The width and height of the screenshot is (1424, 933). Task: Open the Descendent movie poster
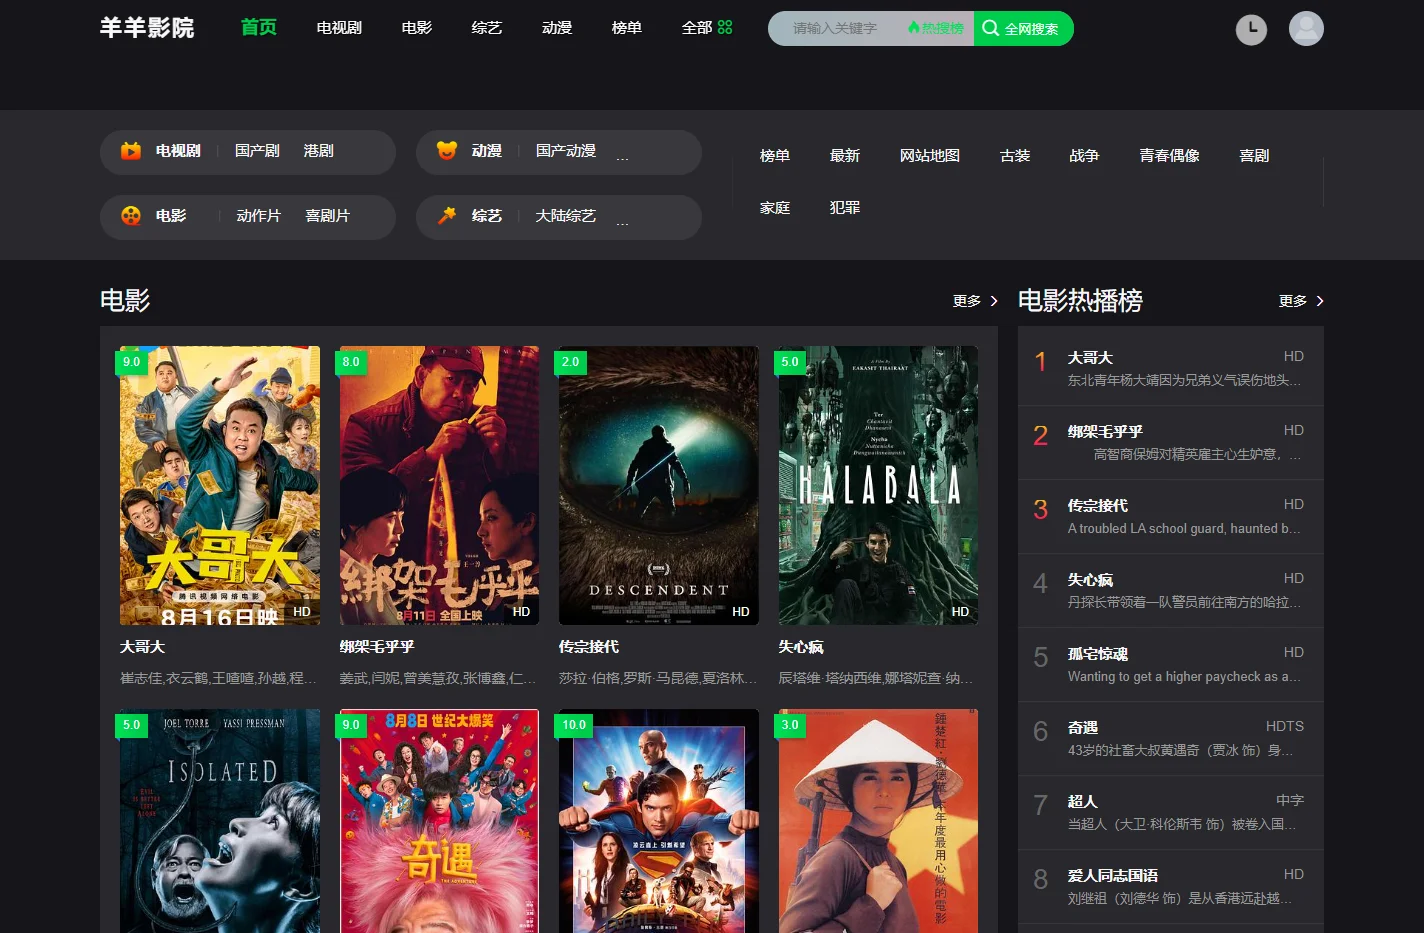pos(659,486)
